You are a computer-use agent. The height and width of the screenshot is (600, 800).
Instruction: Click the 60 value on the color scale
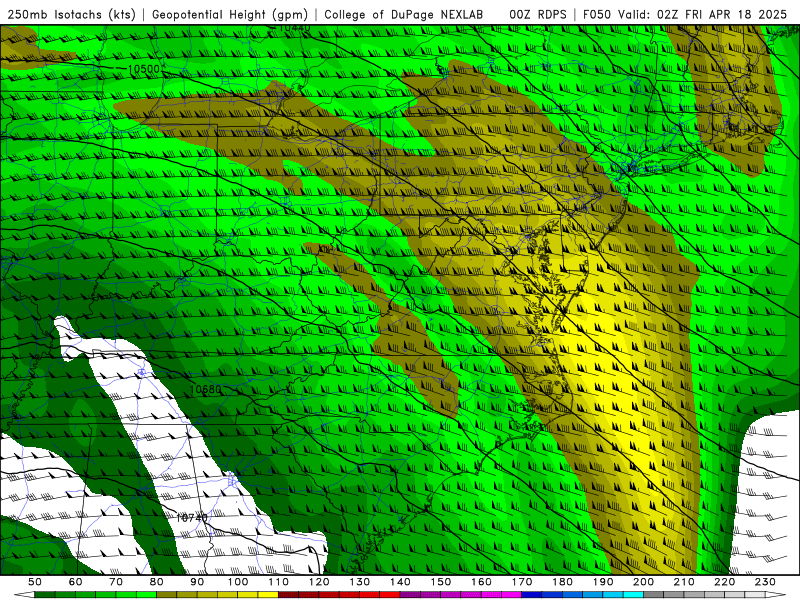(x=76, y=582)
